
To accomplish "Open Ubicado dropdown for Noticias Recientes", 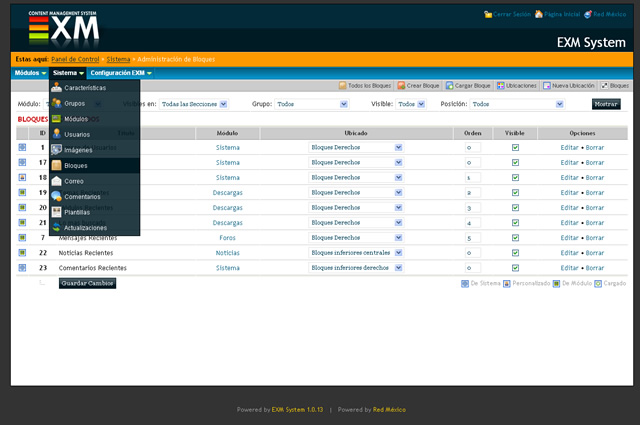I will (356, 253).
